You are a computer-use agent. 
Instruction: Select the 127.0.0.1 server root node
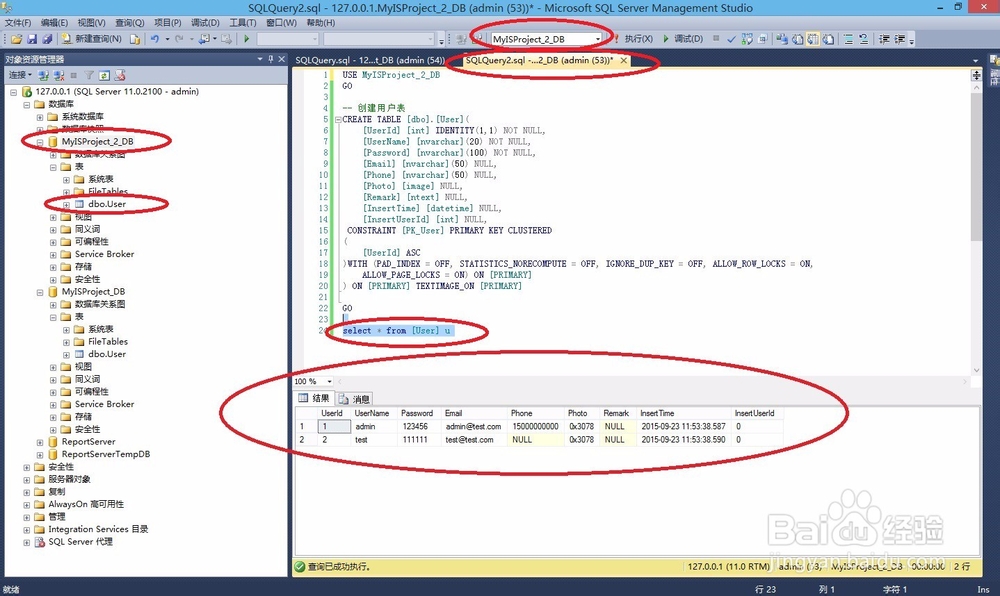117,92
